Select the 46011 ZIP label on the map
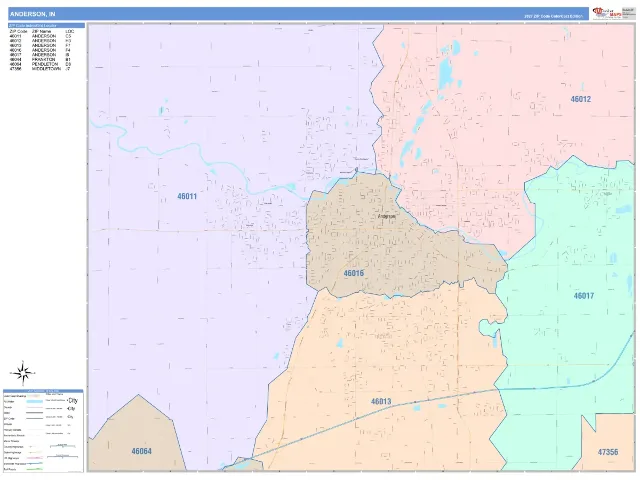Screen dimensions: 640x480 [187, 196]
